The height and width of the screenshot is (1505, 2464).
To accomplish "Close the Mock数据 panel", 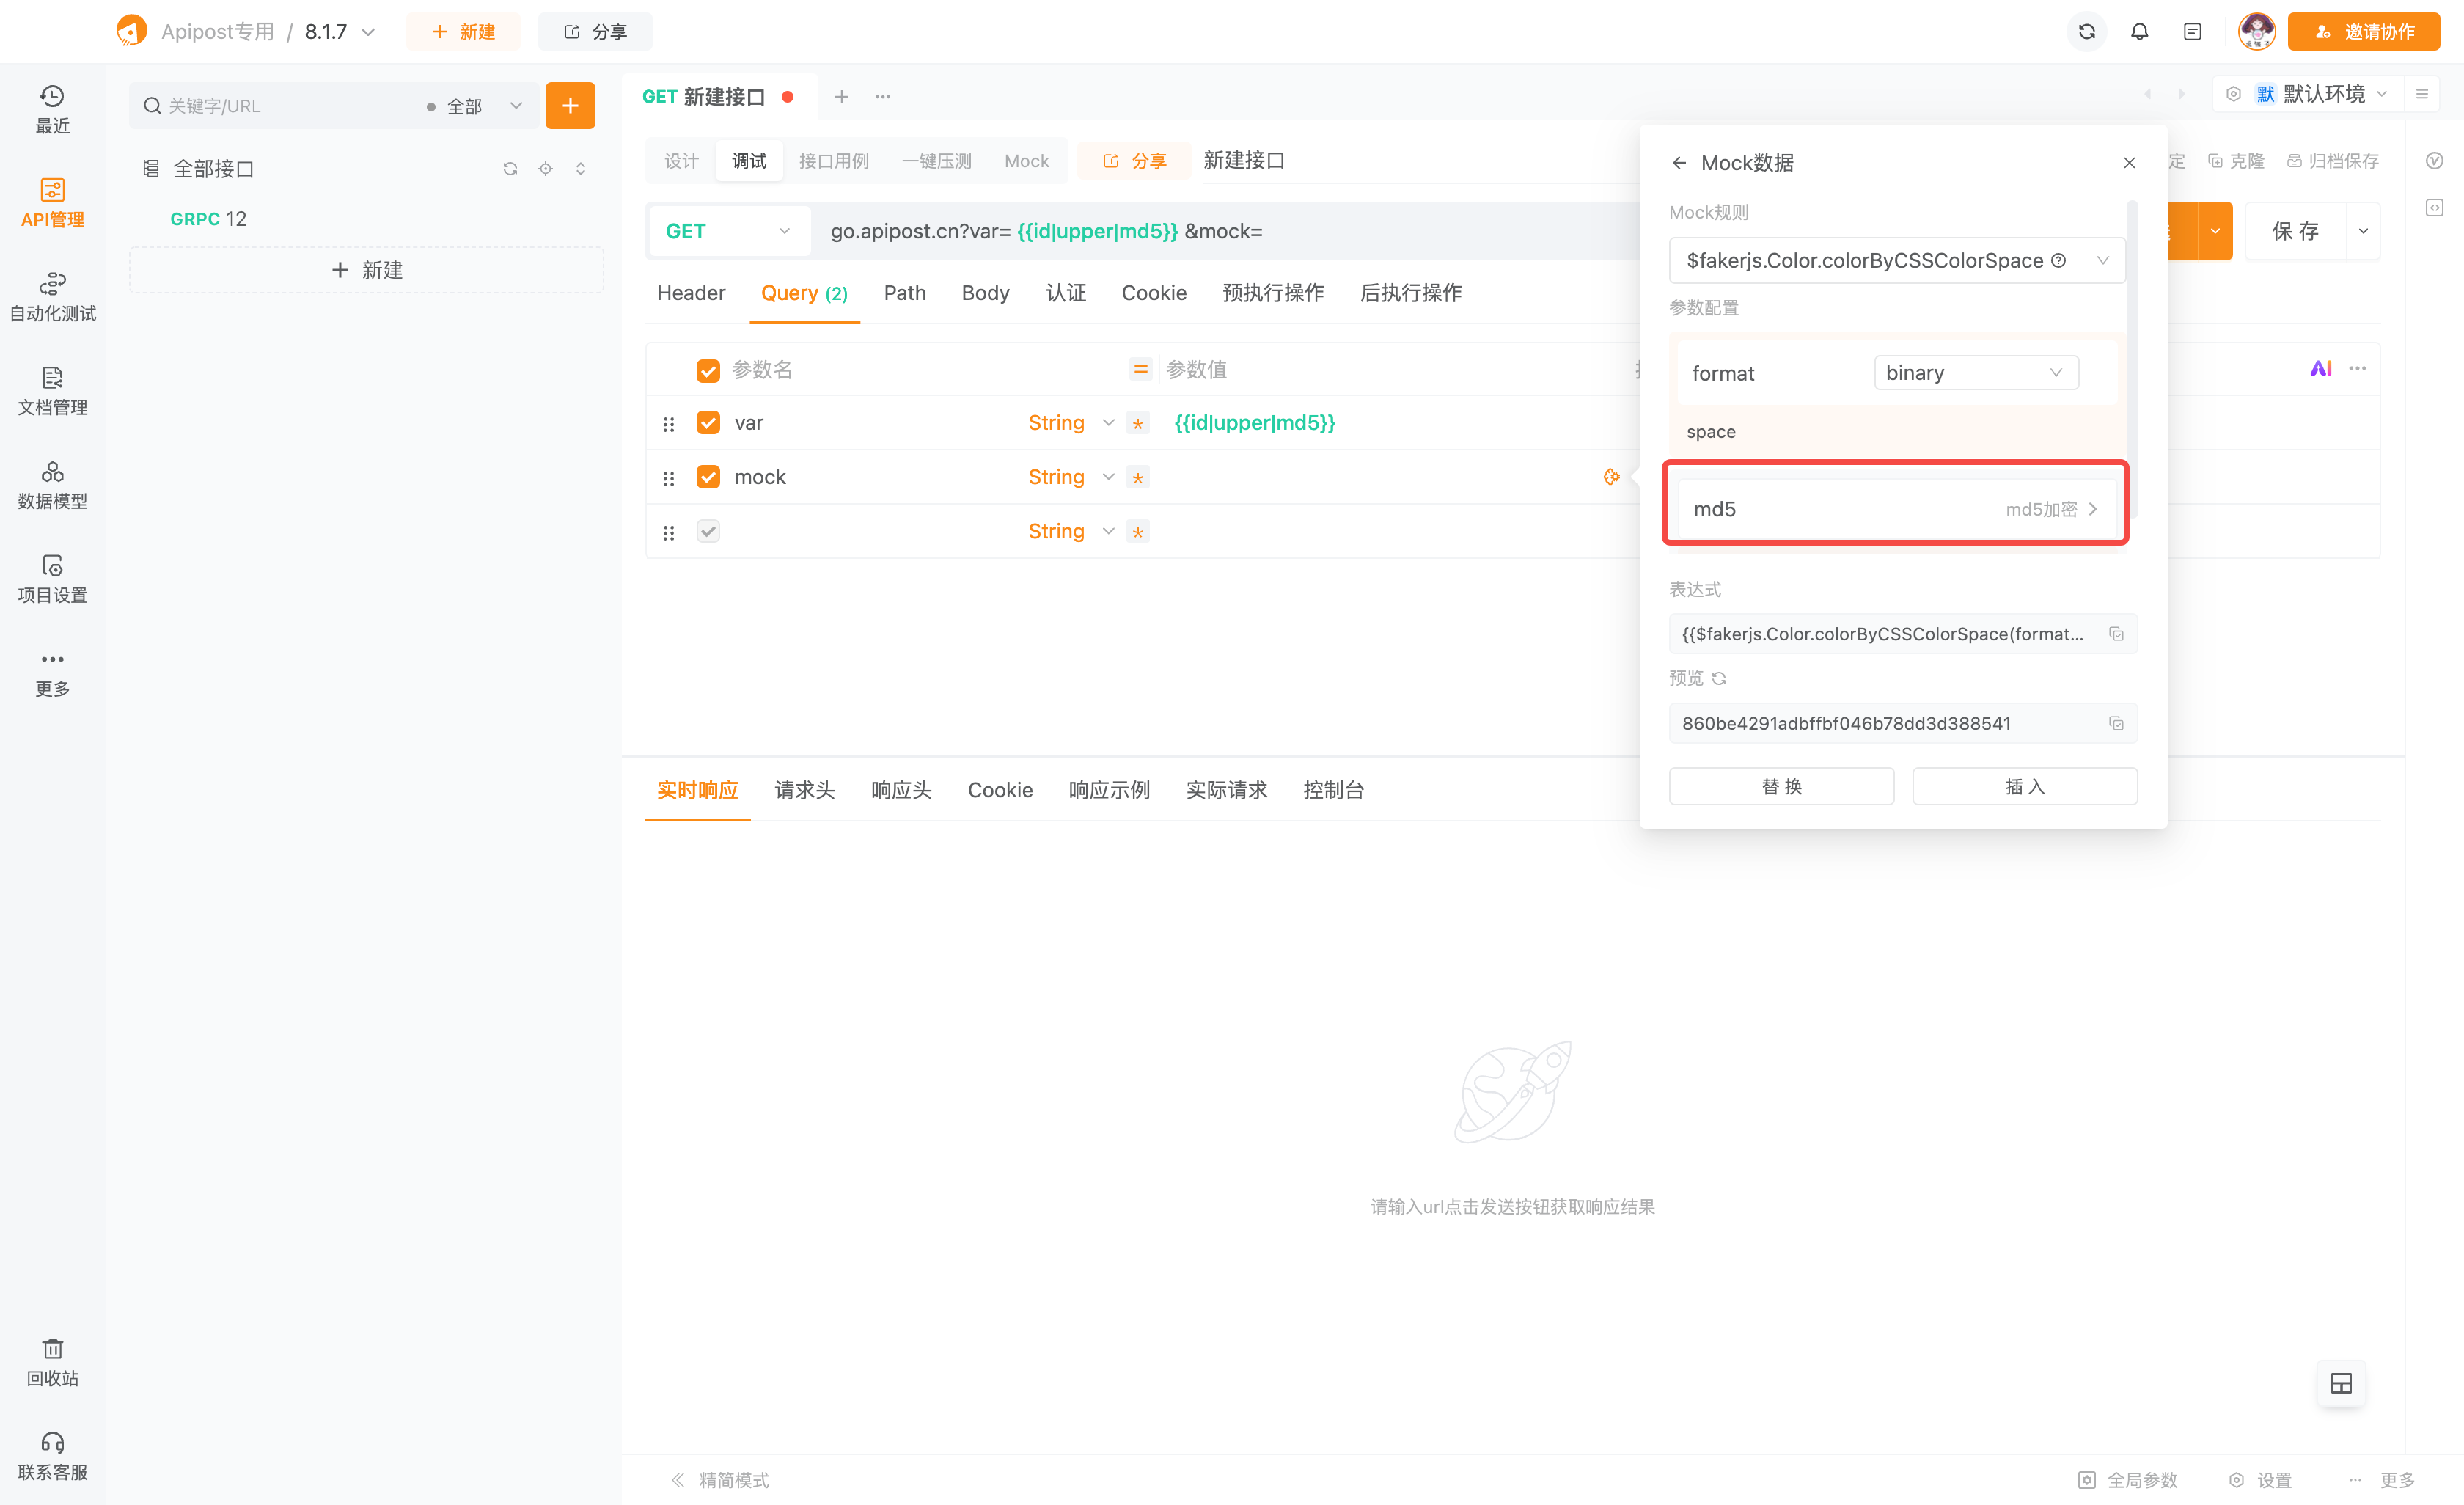I will pos(2129,162).
